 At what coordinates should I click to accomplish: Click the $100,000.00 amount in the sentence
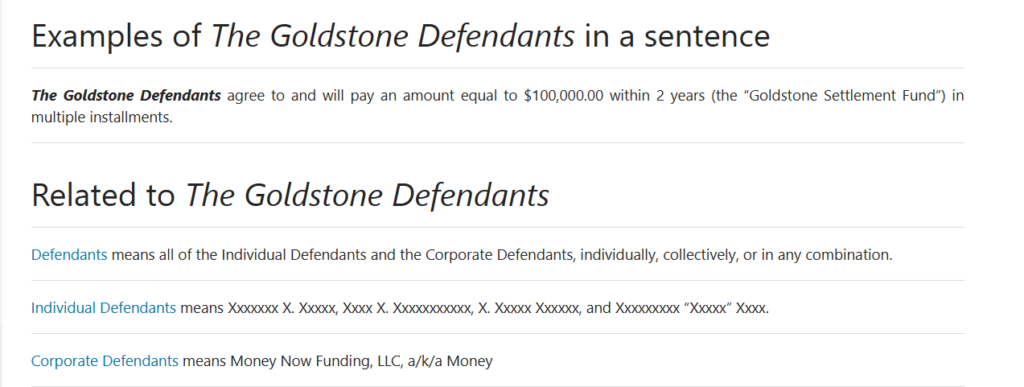click(564, 95)
